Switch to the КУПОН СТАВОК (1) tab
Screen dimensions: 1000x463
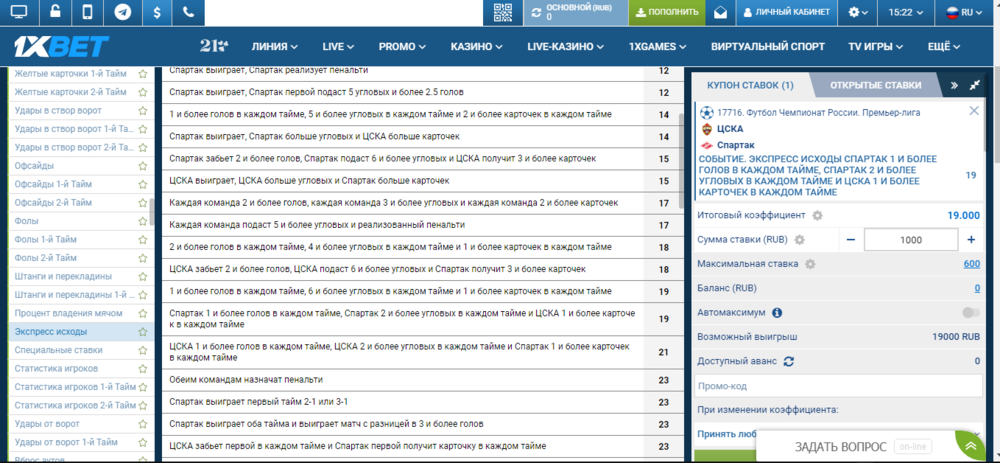point(751,85)
